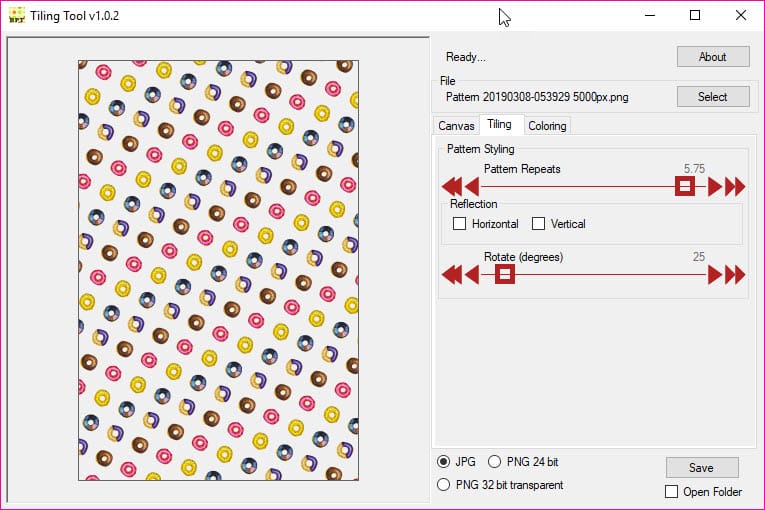Viewport: 765px width, 510px height.
Task: Click the donut pattern preview image
Action: pos(219,270)
